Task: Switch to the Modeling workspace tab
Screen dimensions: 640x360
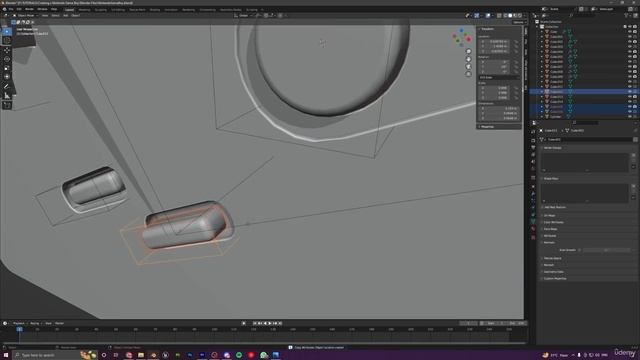Action: [x=84, y=9]
